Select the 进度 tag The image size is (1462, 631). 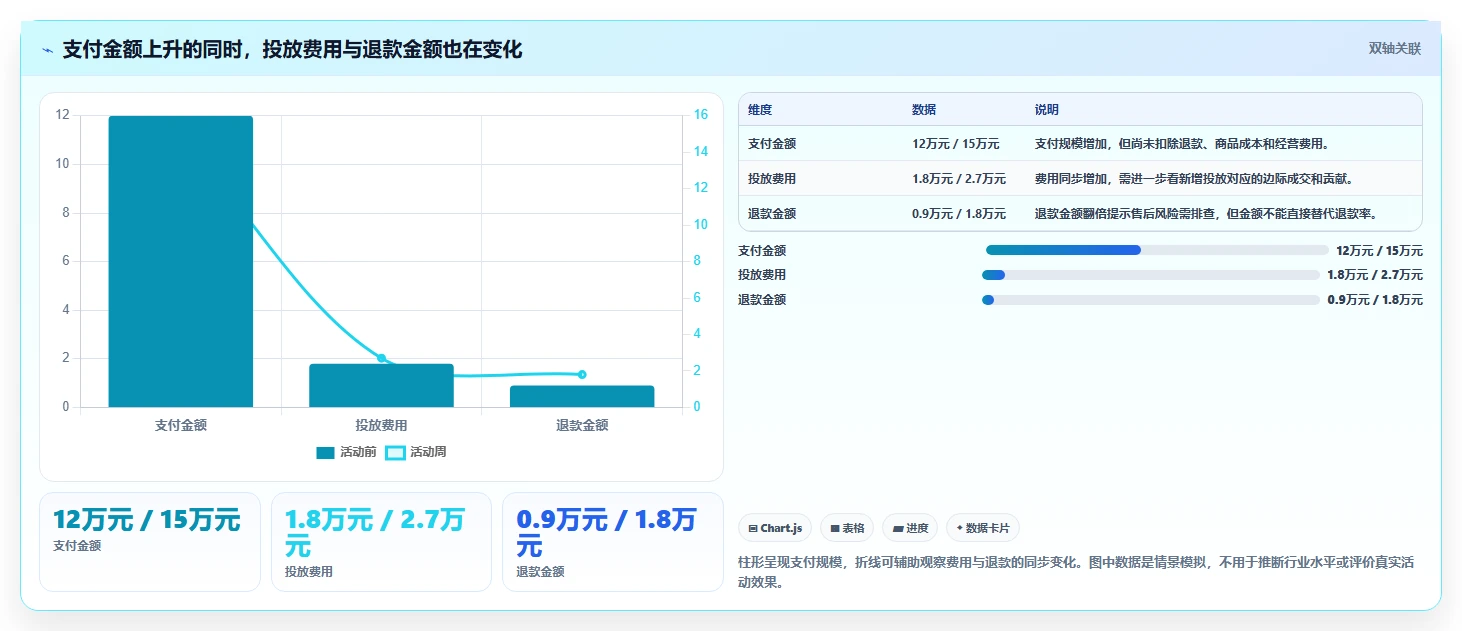click(x=910, y=528)
